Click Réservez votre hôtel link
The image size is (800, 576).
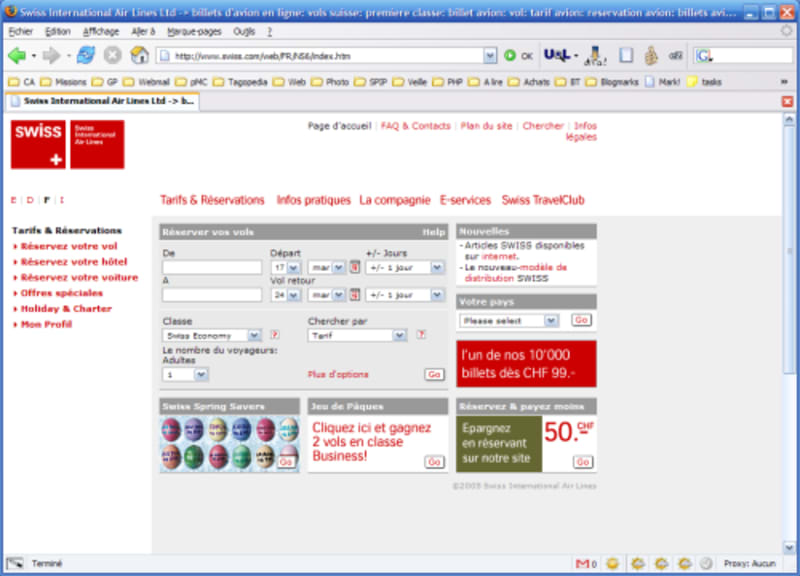[73, 262]
